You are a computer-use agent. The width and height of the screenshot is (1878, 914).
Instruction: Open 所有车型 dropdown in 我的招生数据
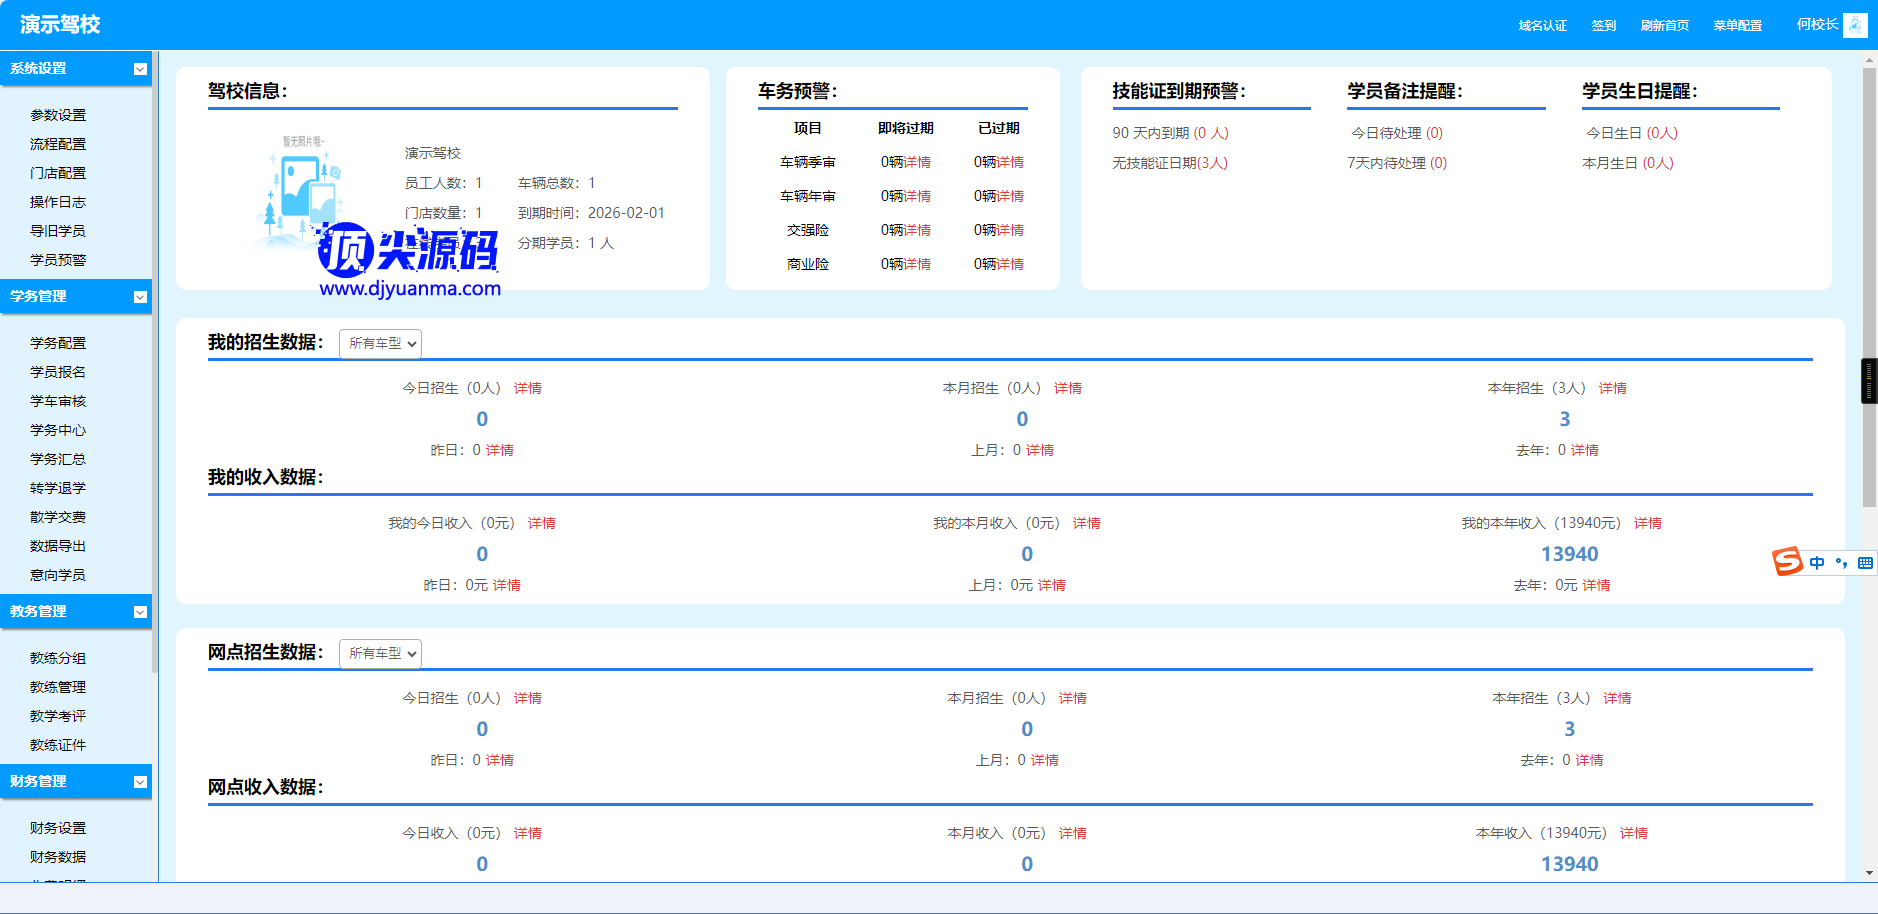(380, 344)
